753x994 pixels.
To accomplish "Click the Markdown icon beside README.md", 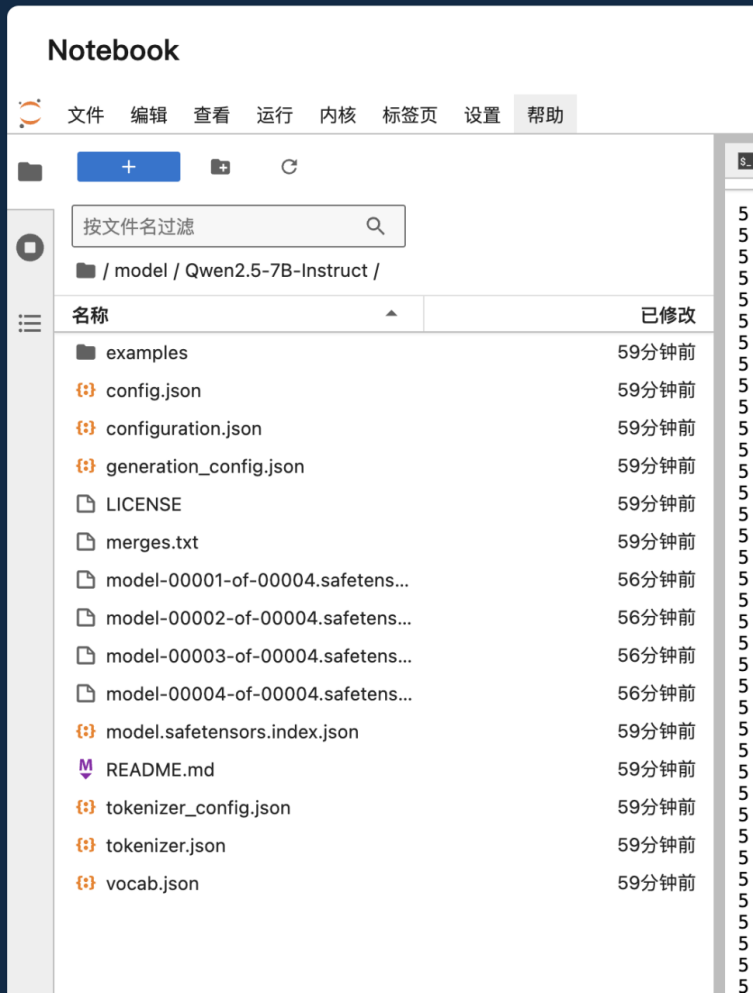I will [86, 769].
